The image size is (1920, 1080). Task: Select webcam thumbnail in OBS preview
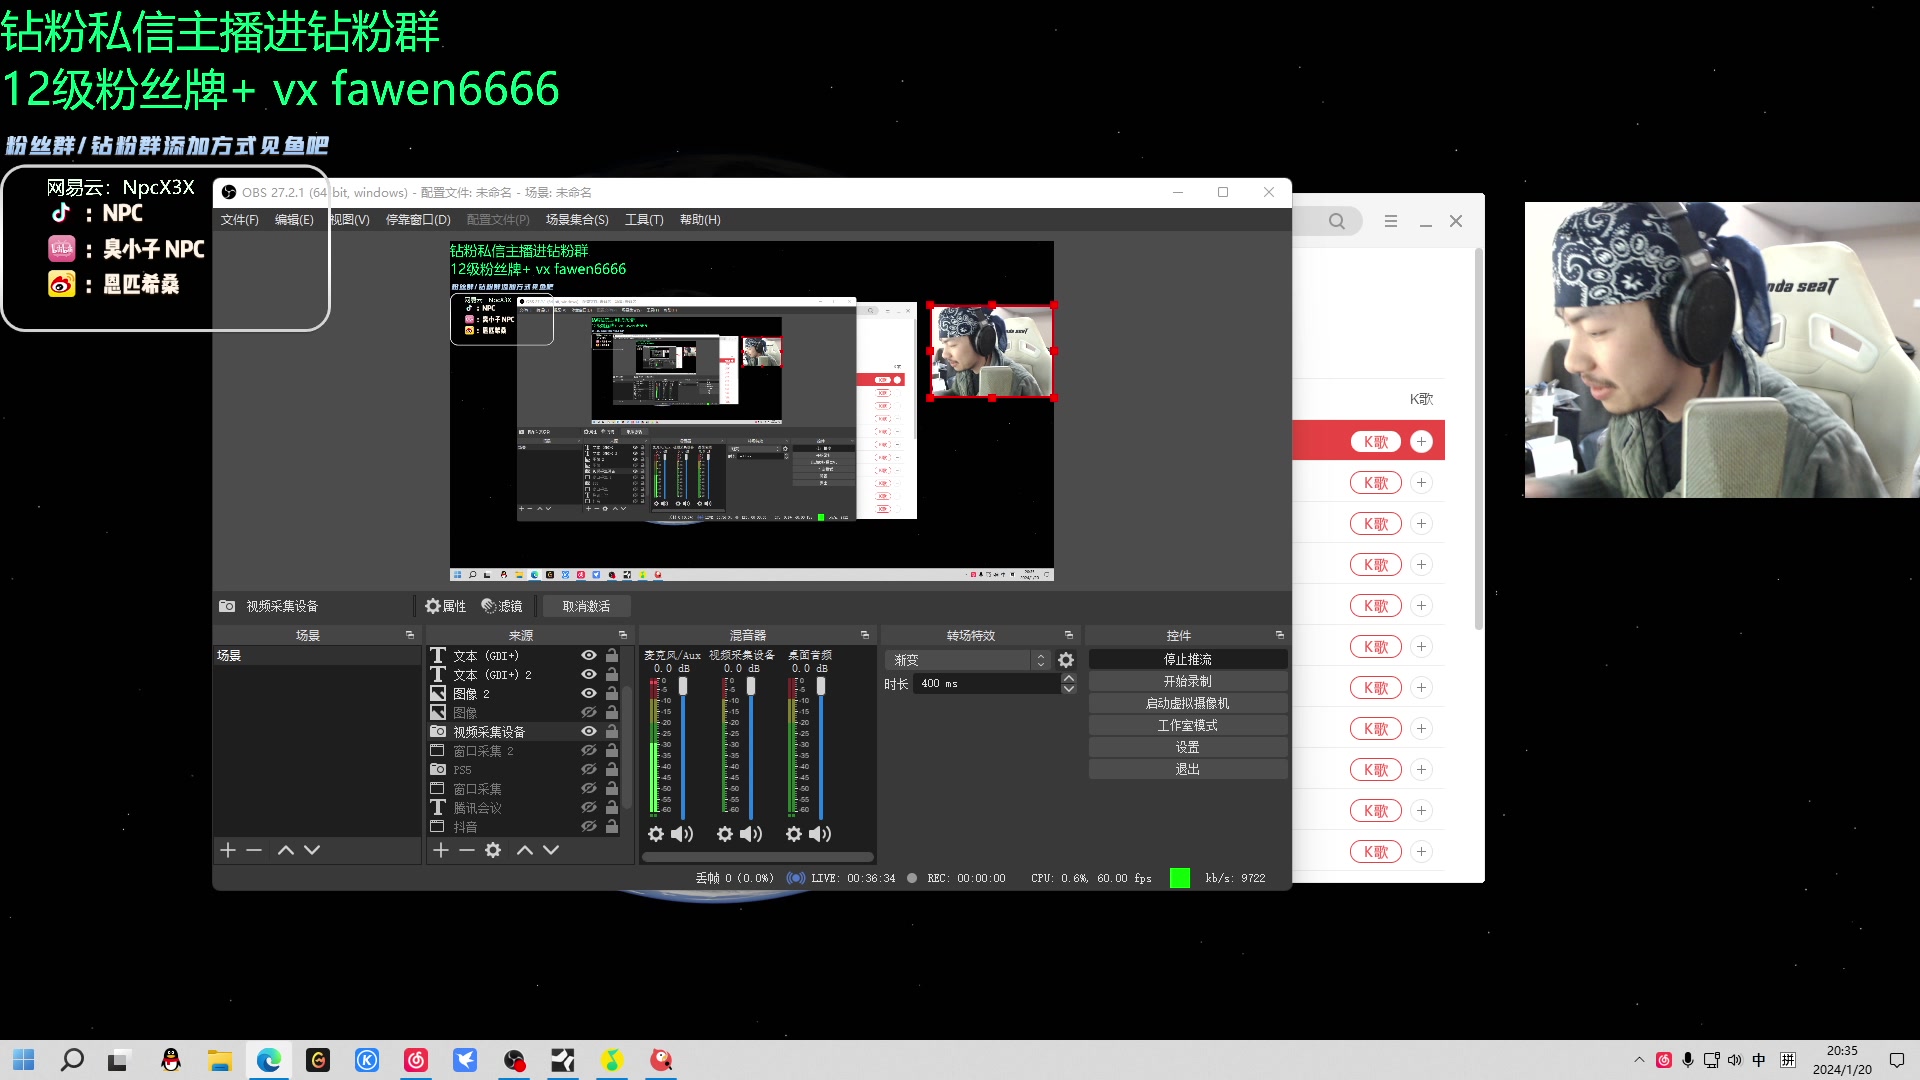992,351
